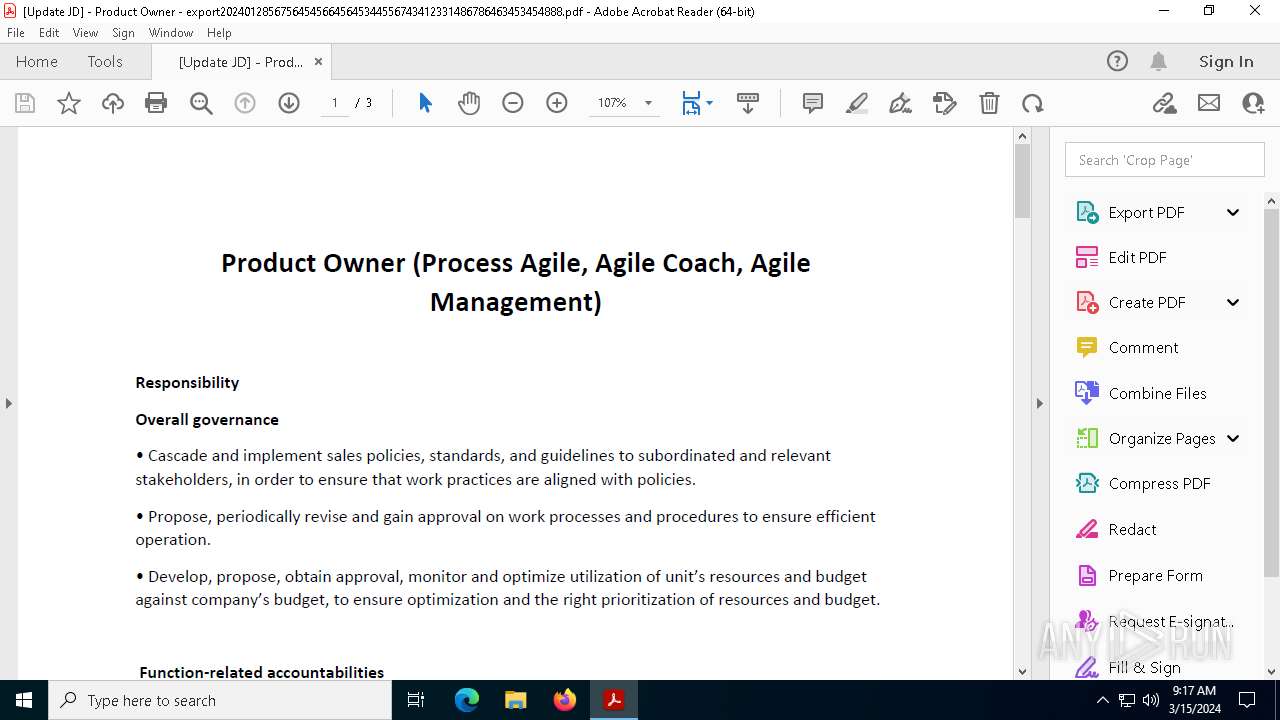Select the Highlight text tool
Viewport: 1280px width, 720px height.
point(857,103)
